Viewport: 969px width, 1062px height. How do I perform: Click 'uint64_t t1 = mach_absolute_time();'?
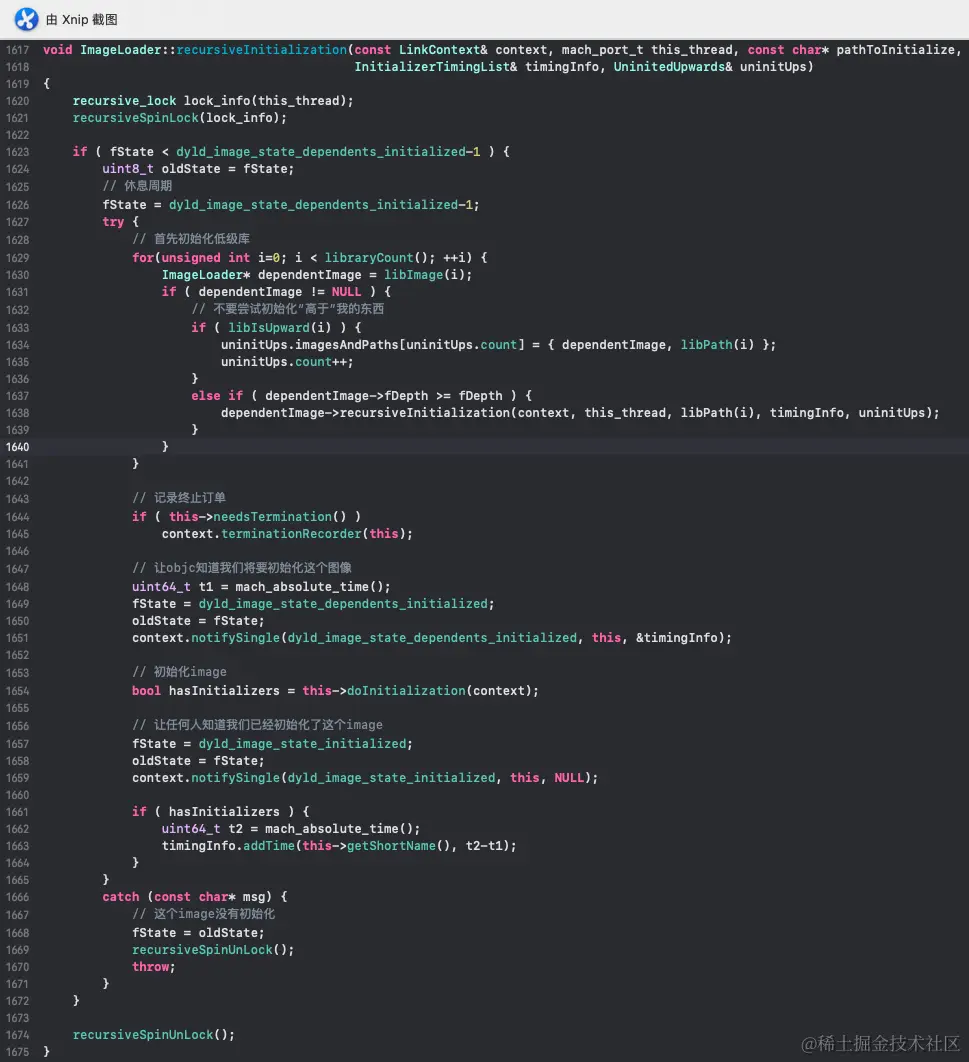coord(261,587)
